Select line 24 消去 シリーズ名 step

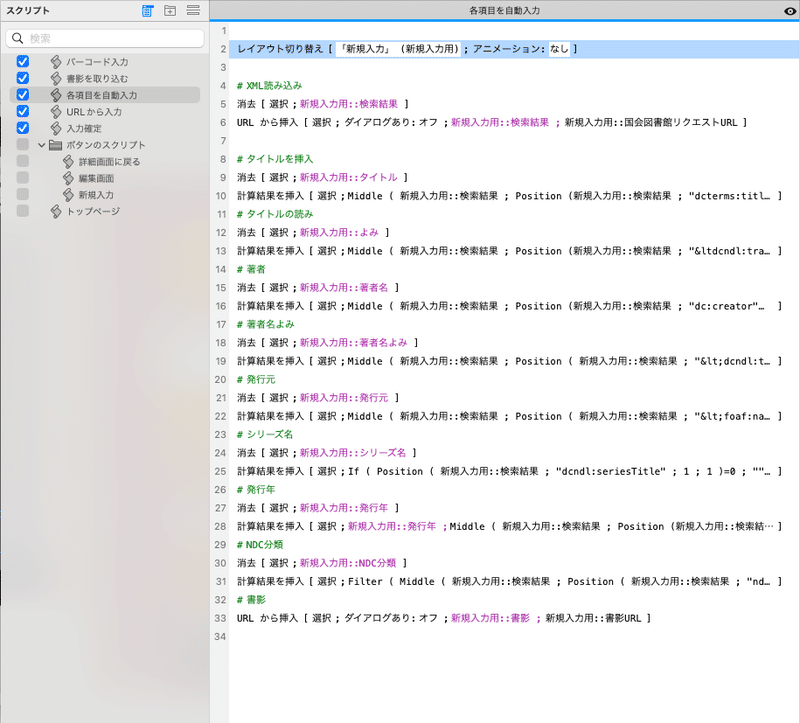click(x=327, y=453)
